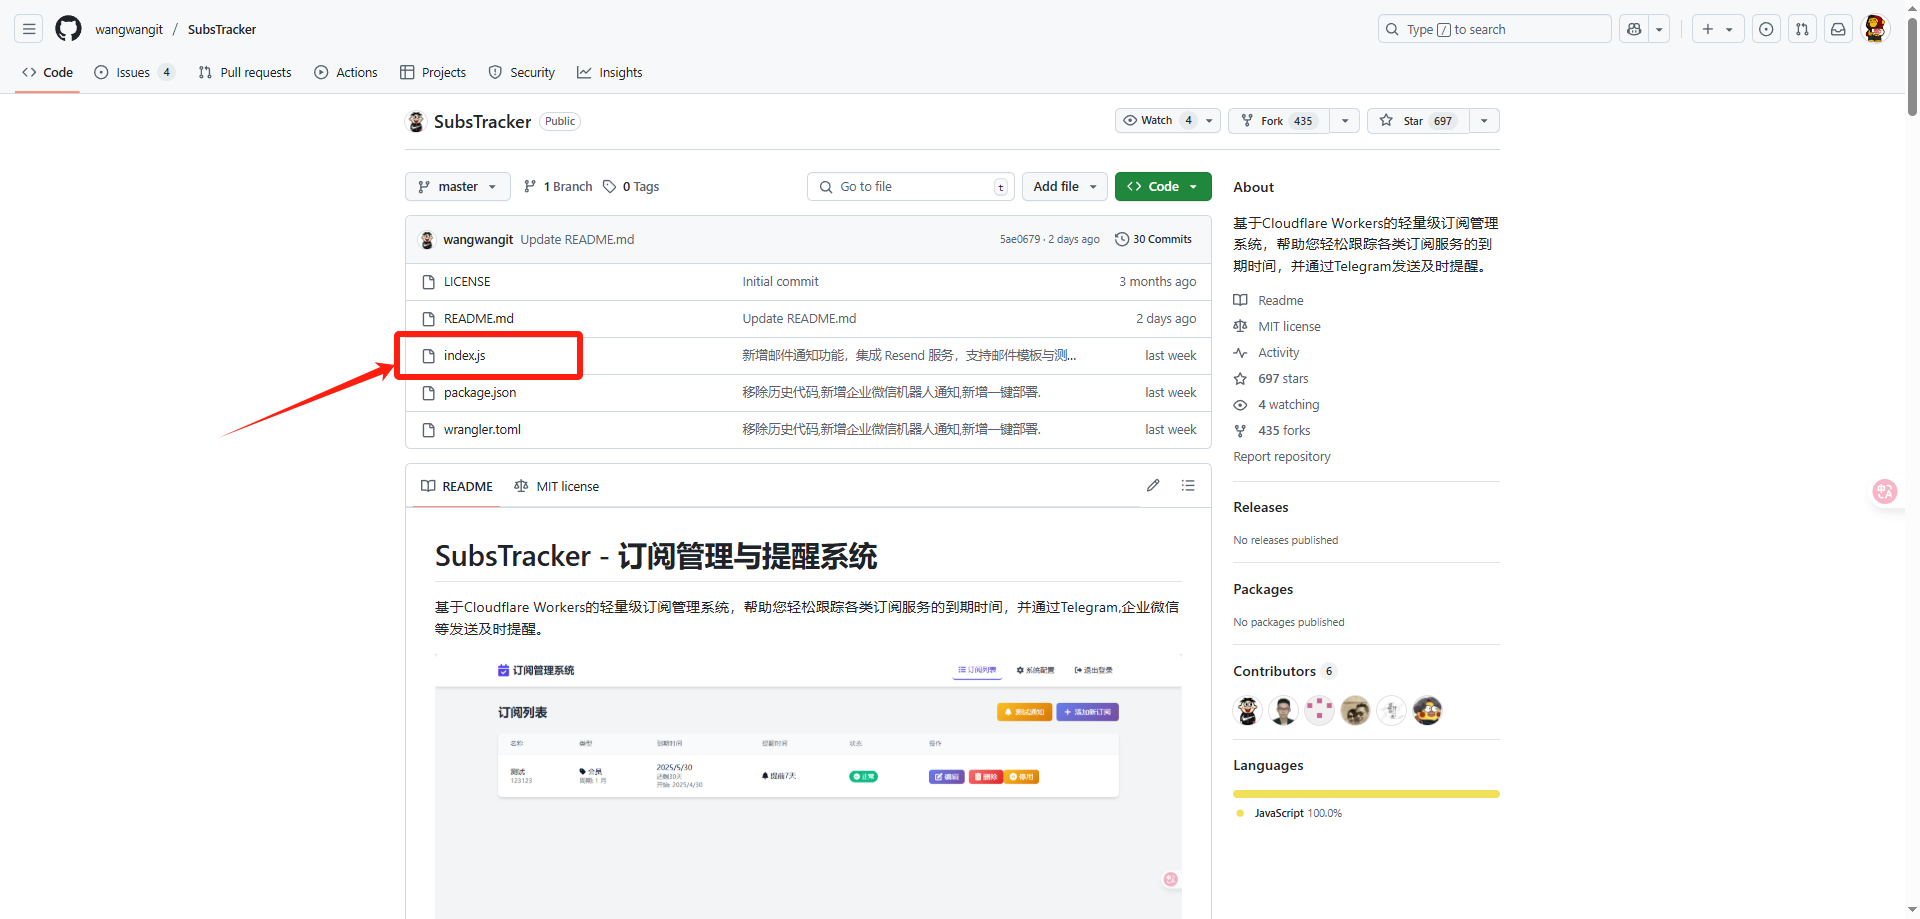Expand the Watch notification options arrow
Viewport: 1920px width, 919px height.
[1209, 120]
